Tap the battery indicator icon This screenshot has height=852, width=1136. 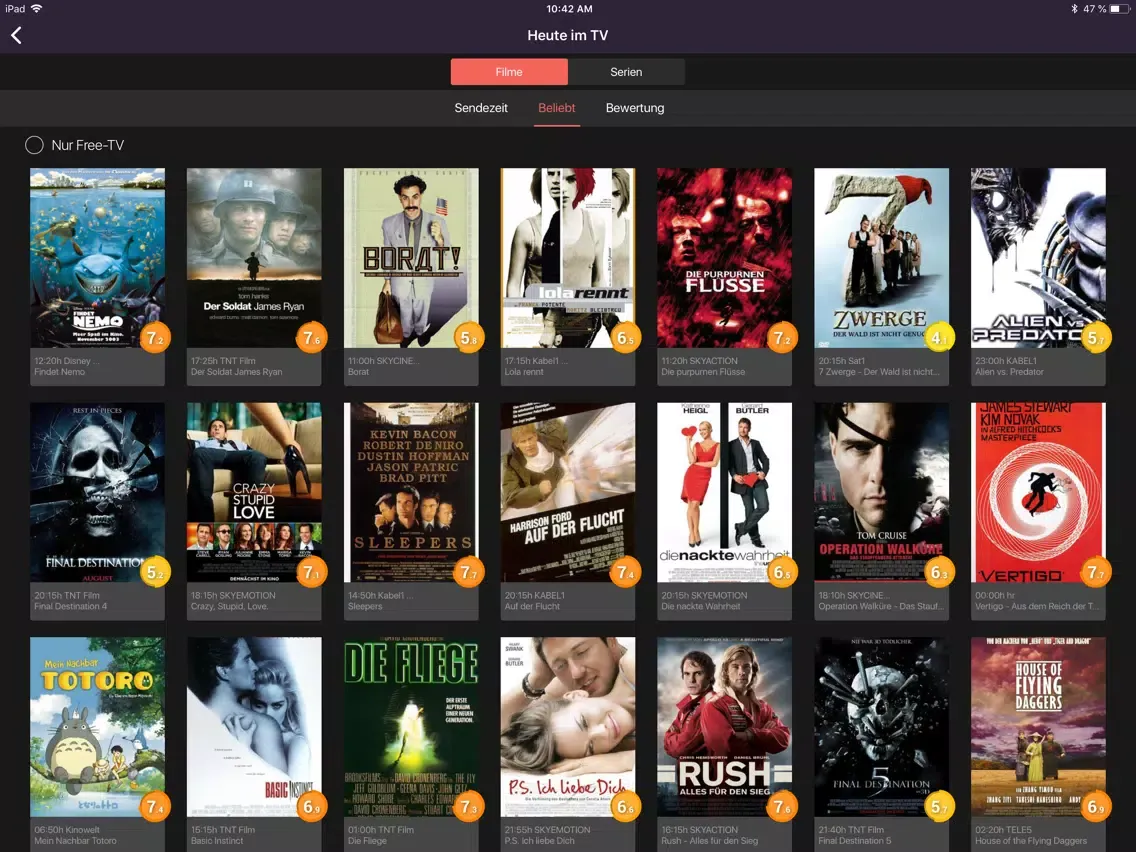(1119, 9)
